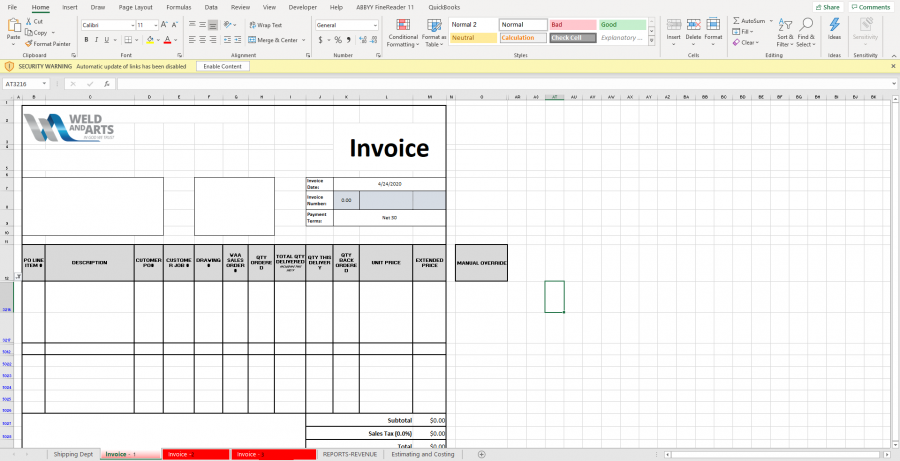
Task: Activate the Format Painter tool
Action: (48, 44)
